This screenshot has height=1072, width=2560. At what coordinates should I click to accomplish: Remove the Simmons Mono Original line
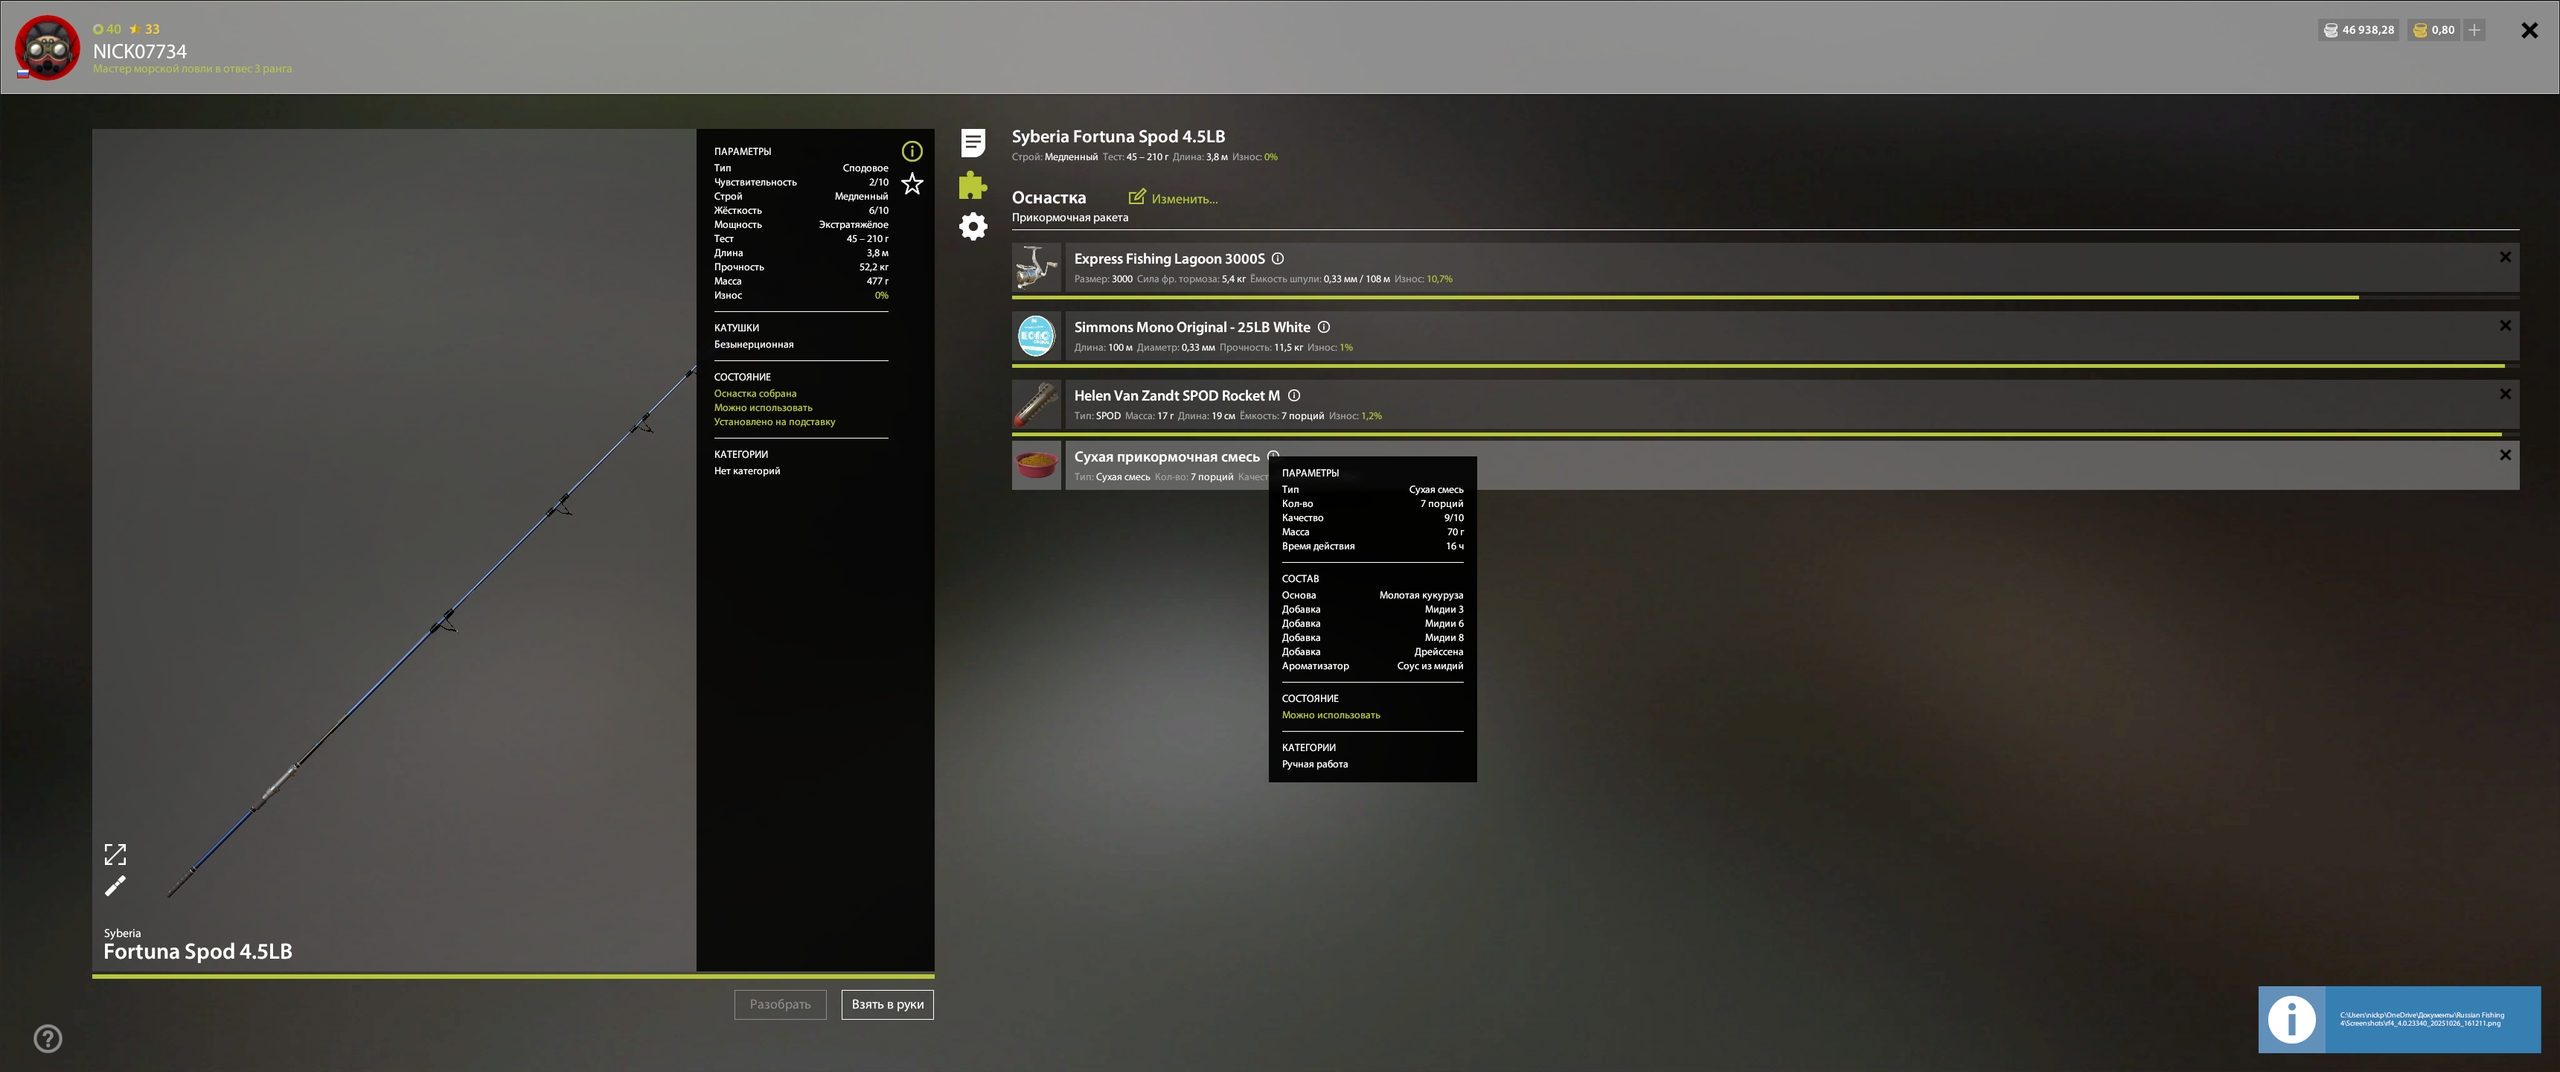coord(2504,326)
